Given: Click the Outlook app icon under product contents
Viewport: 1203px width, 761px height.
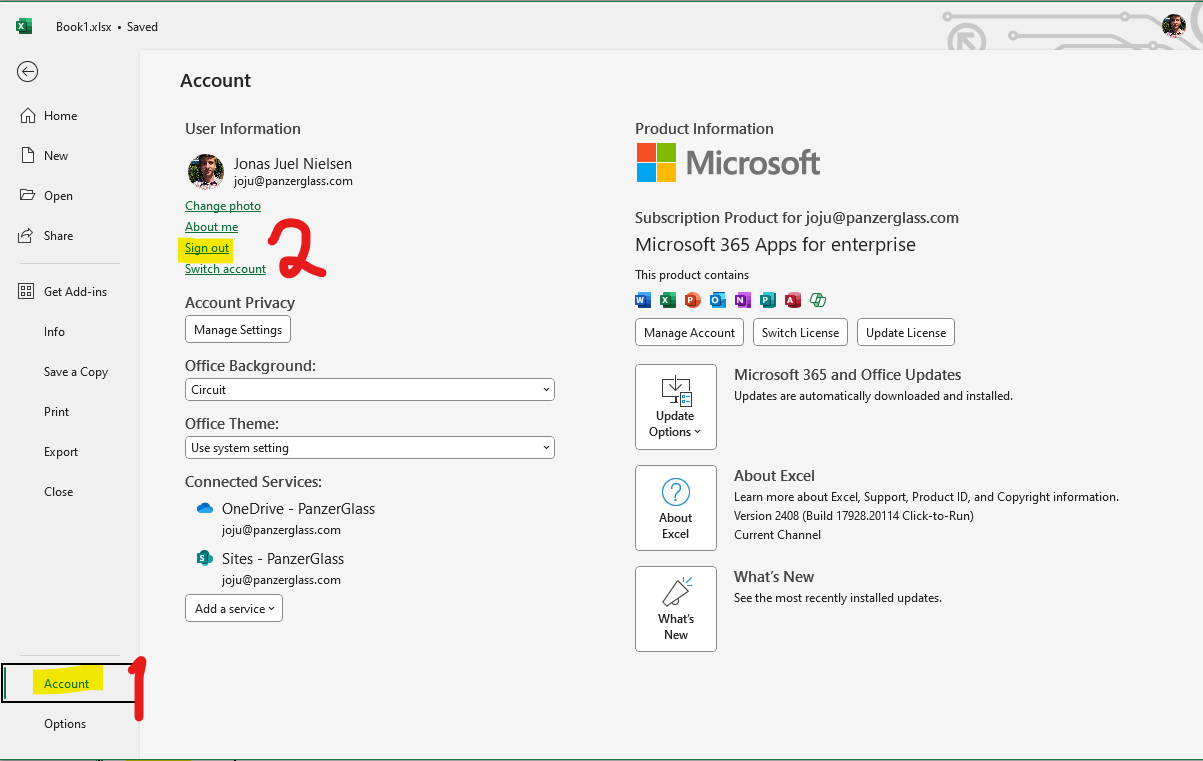Looking at the screenshot, I should coord(718,300).
